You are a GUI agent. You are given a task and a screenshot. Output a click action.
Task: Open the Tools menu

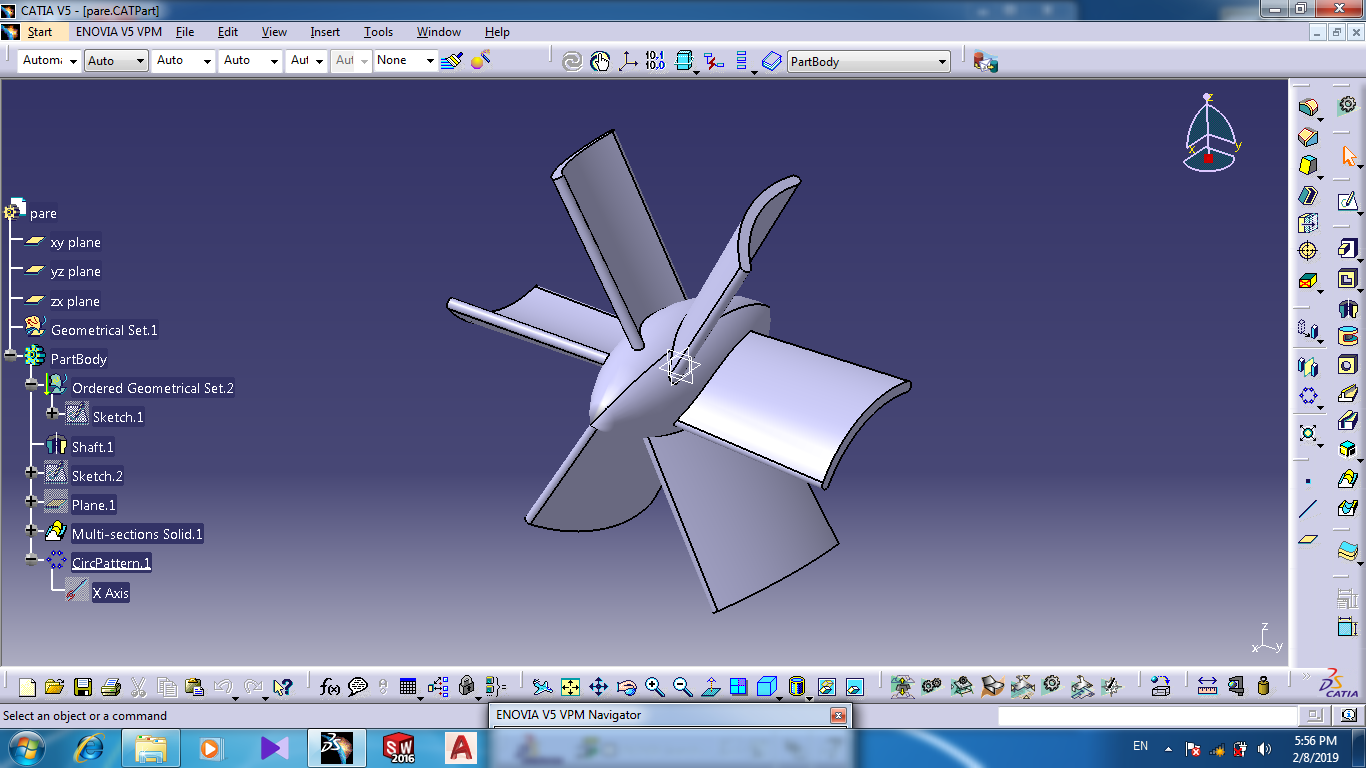pyautogui.click(x=378, y=32)
